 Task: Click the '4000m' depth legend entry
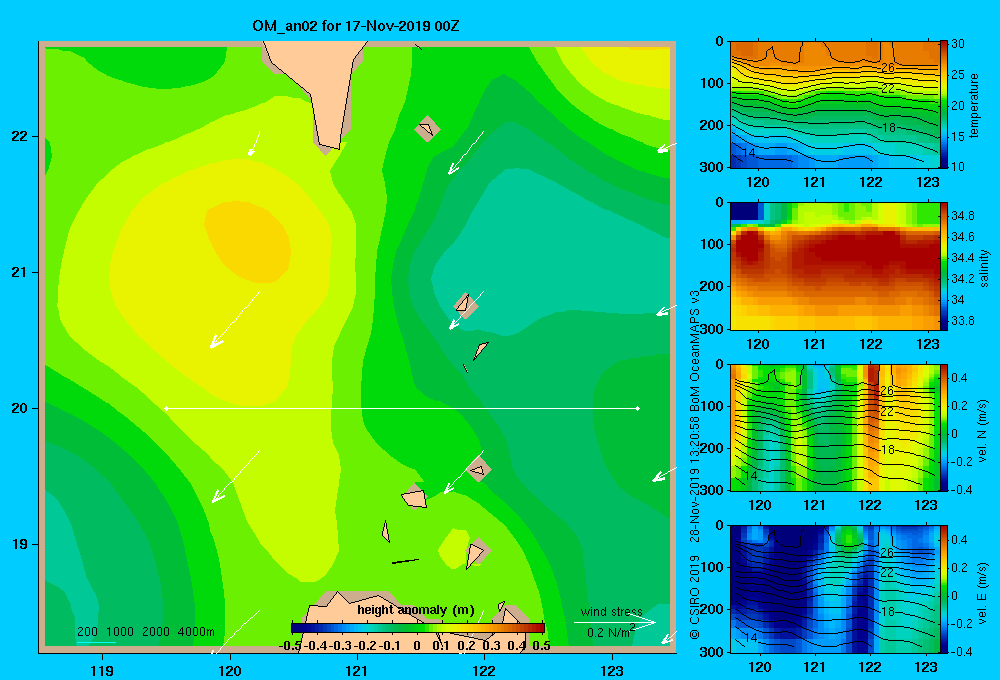196,632
